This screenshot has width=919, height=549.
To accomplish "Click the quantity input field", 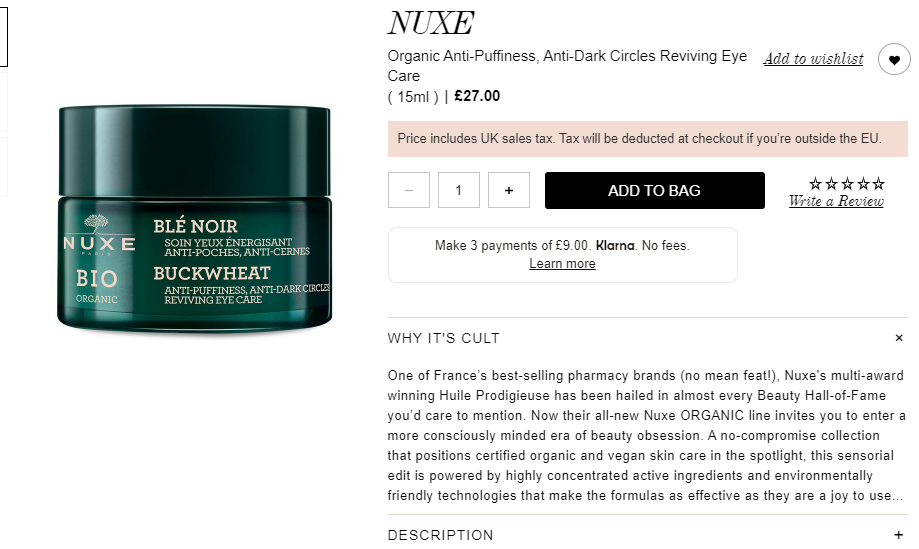I will coord(459,190).
